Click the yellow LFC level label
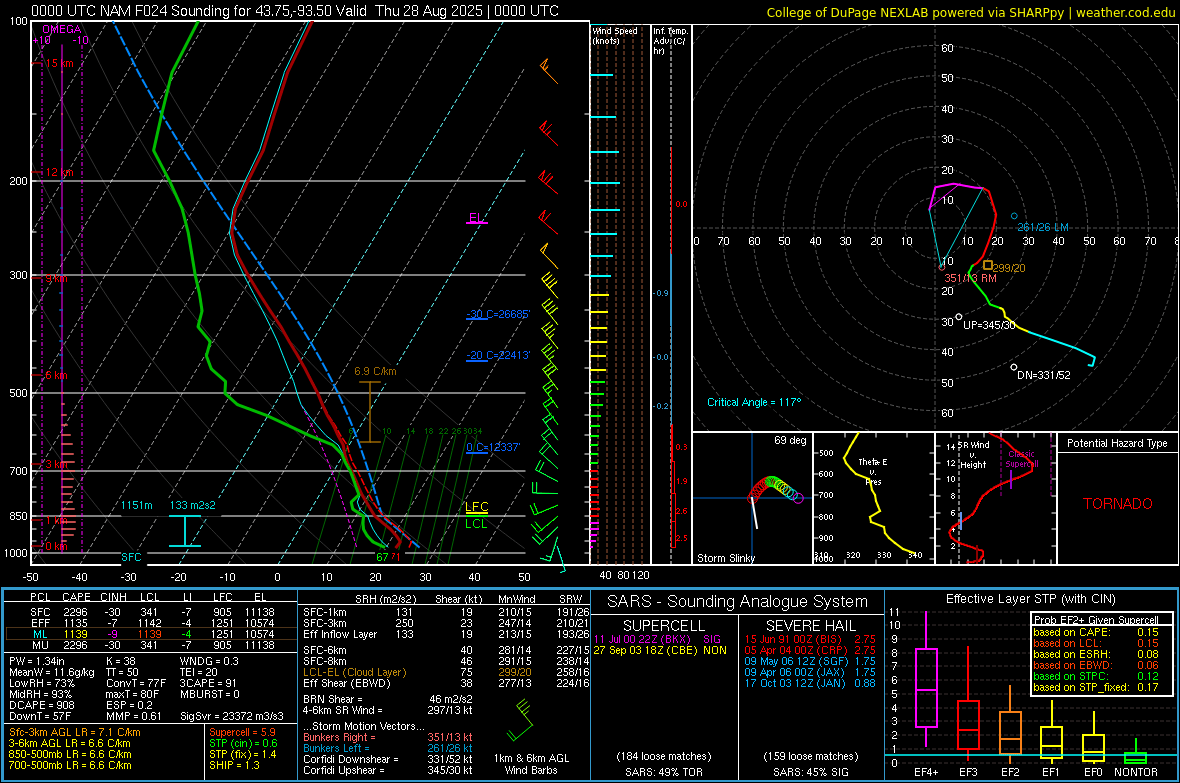 (476, 507)
